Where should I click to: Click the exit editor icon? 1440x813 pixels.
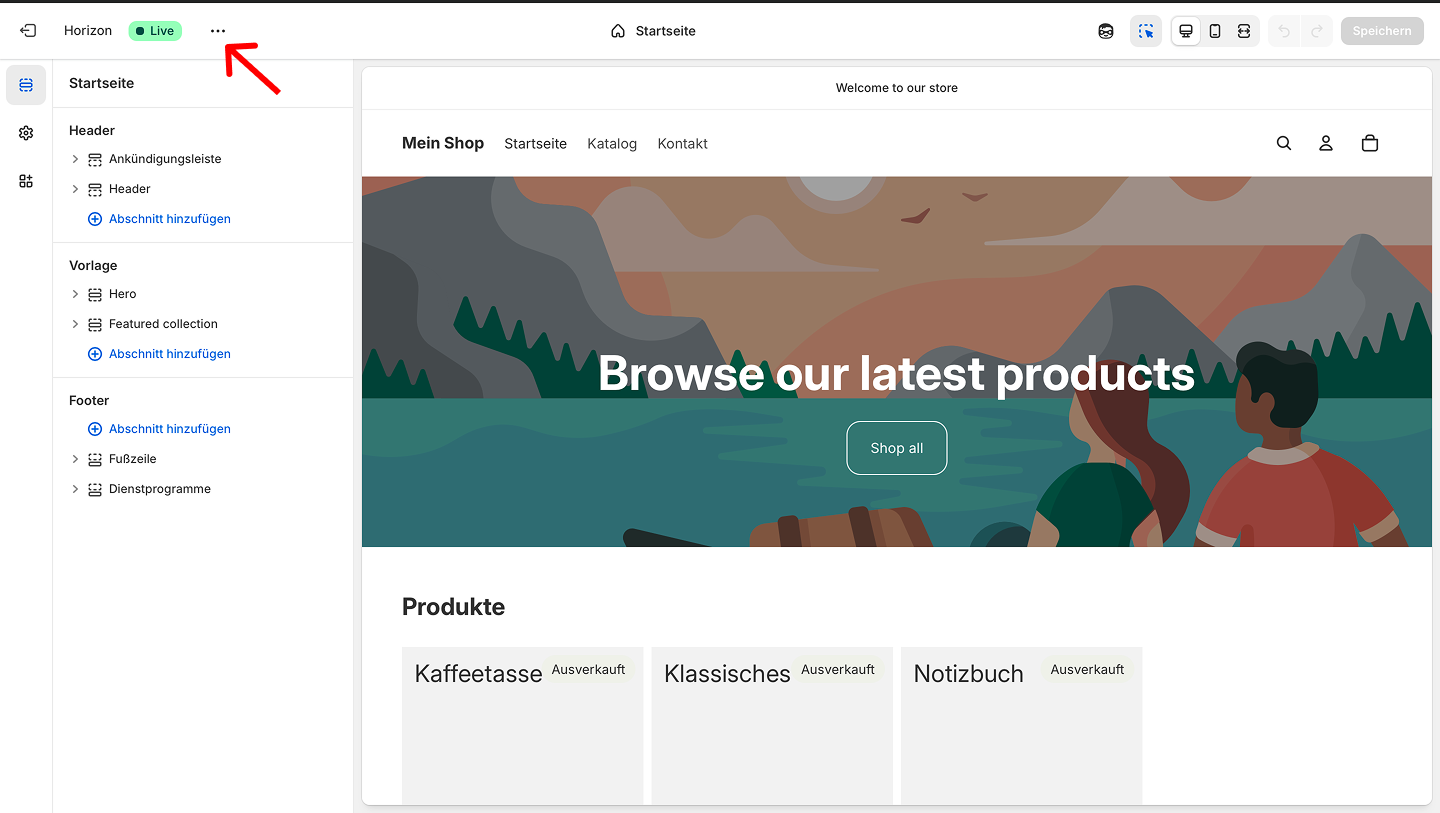click(x=28, y=31)
